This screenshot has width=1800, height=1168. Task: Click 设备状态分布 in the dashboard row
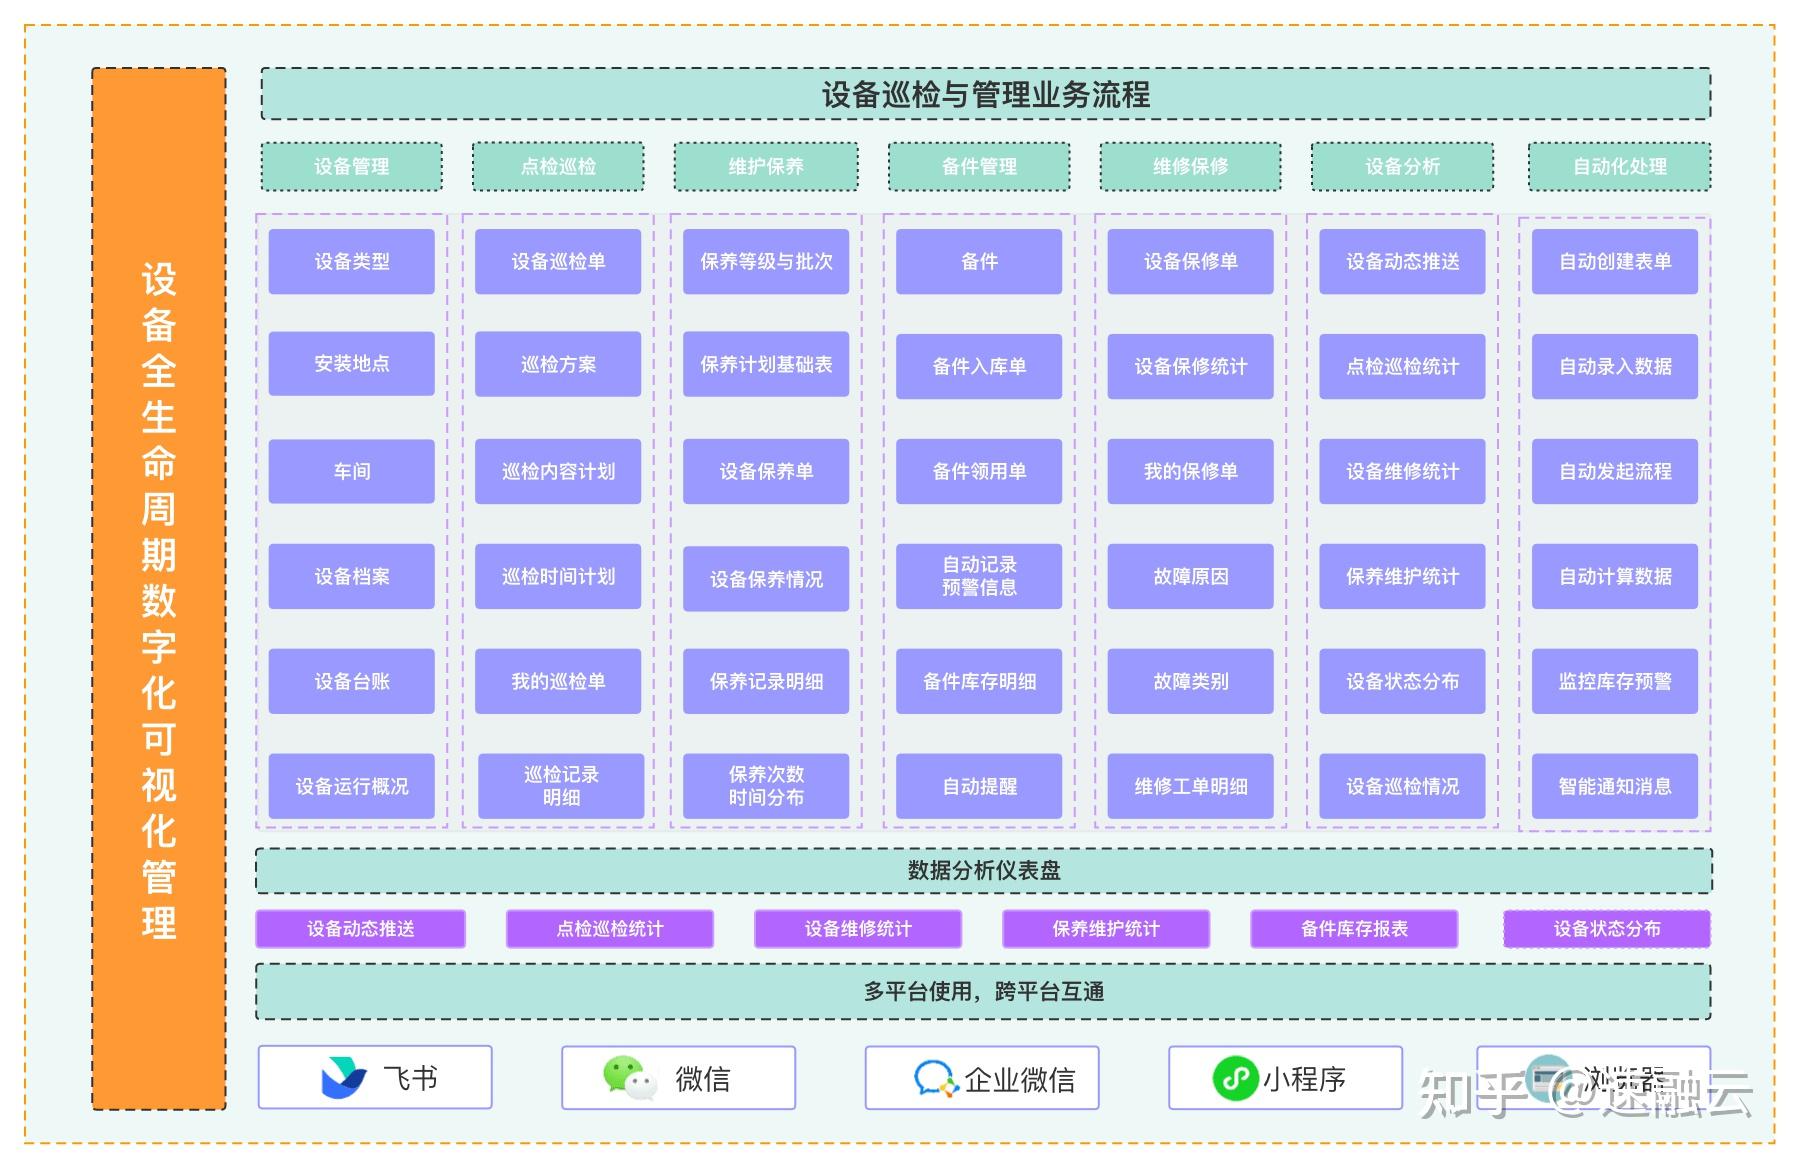click(1607, 929)
